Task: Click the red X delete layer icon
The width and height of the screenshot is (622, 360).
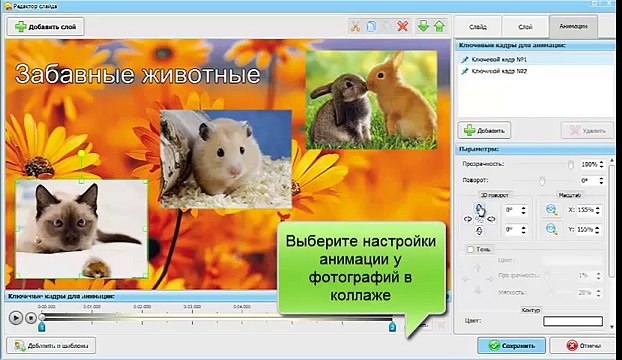Action: (x=403, y=27)
